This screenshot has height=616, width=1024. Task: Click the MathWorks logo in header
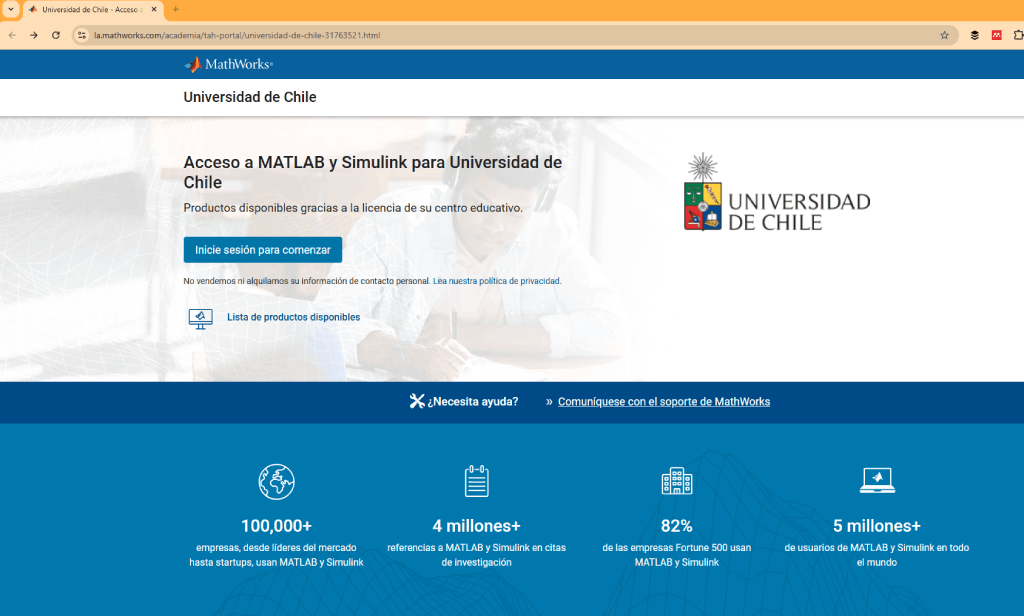[228, 64]
